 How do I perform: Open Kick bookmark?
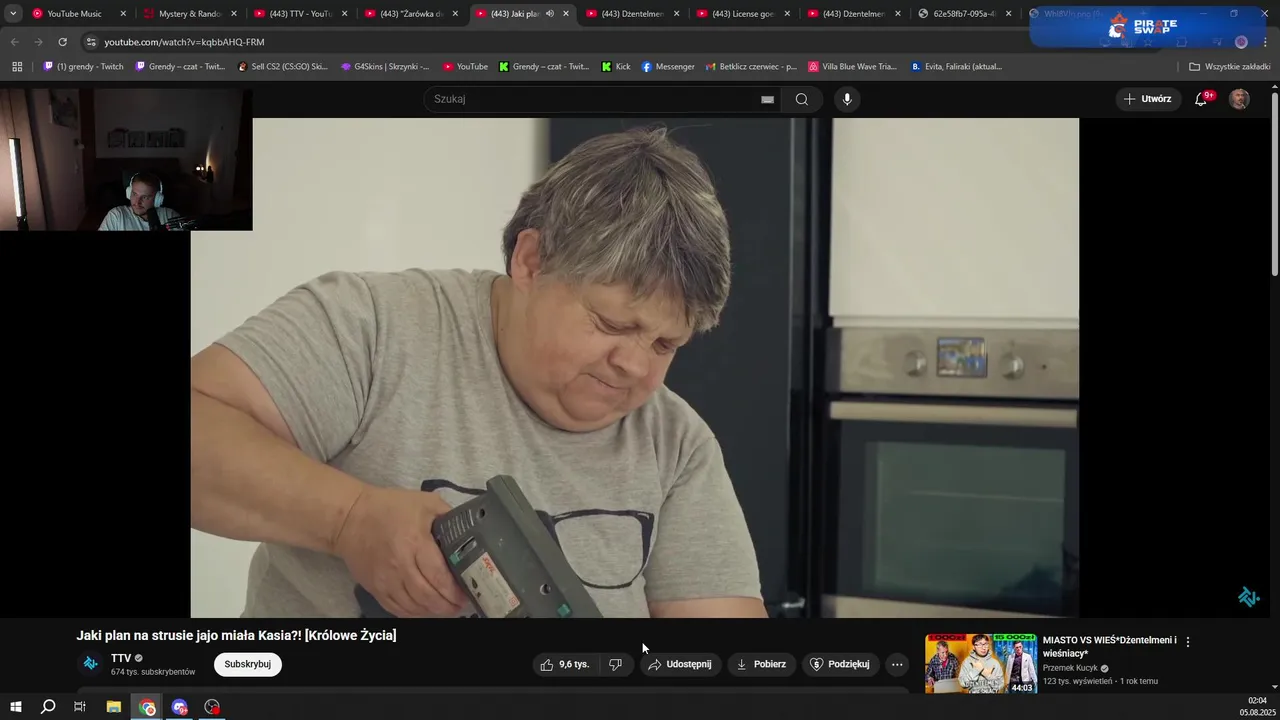[616, 67]
